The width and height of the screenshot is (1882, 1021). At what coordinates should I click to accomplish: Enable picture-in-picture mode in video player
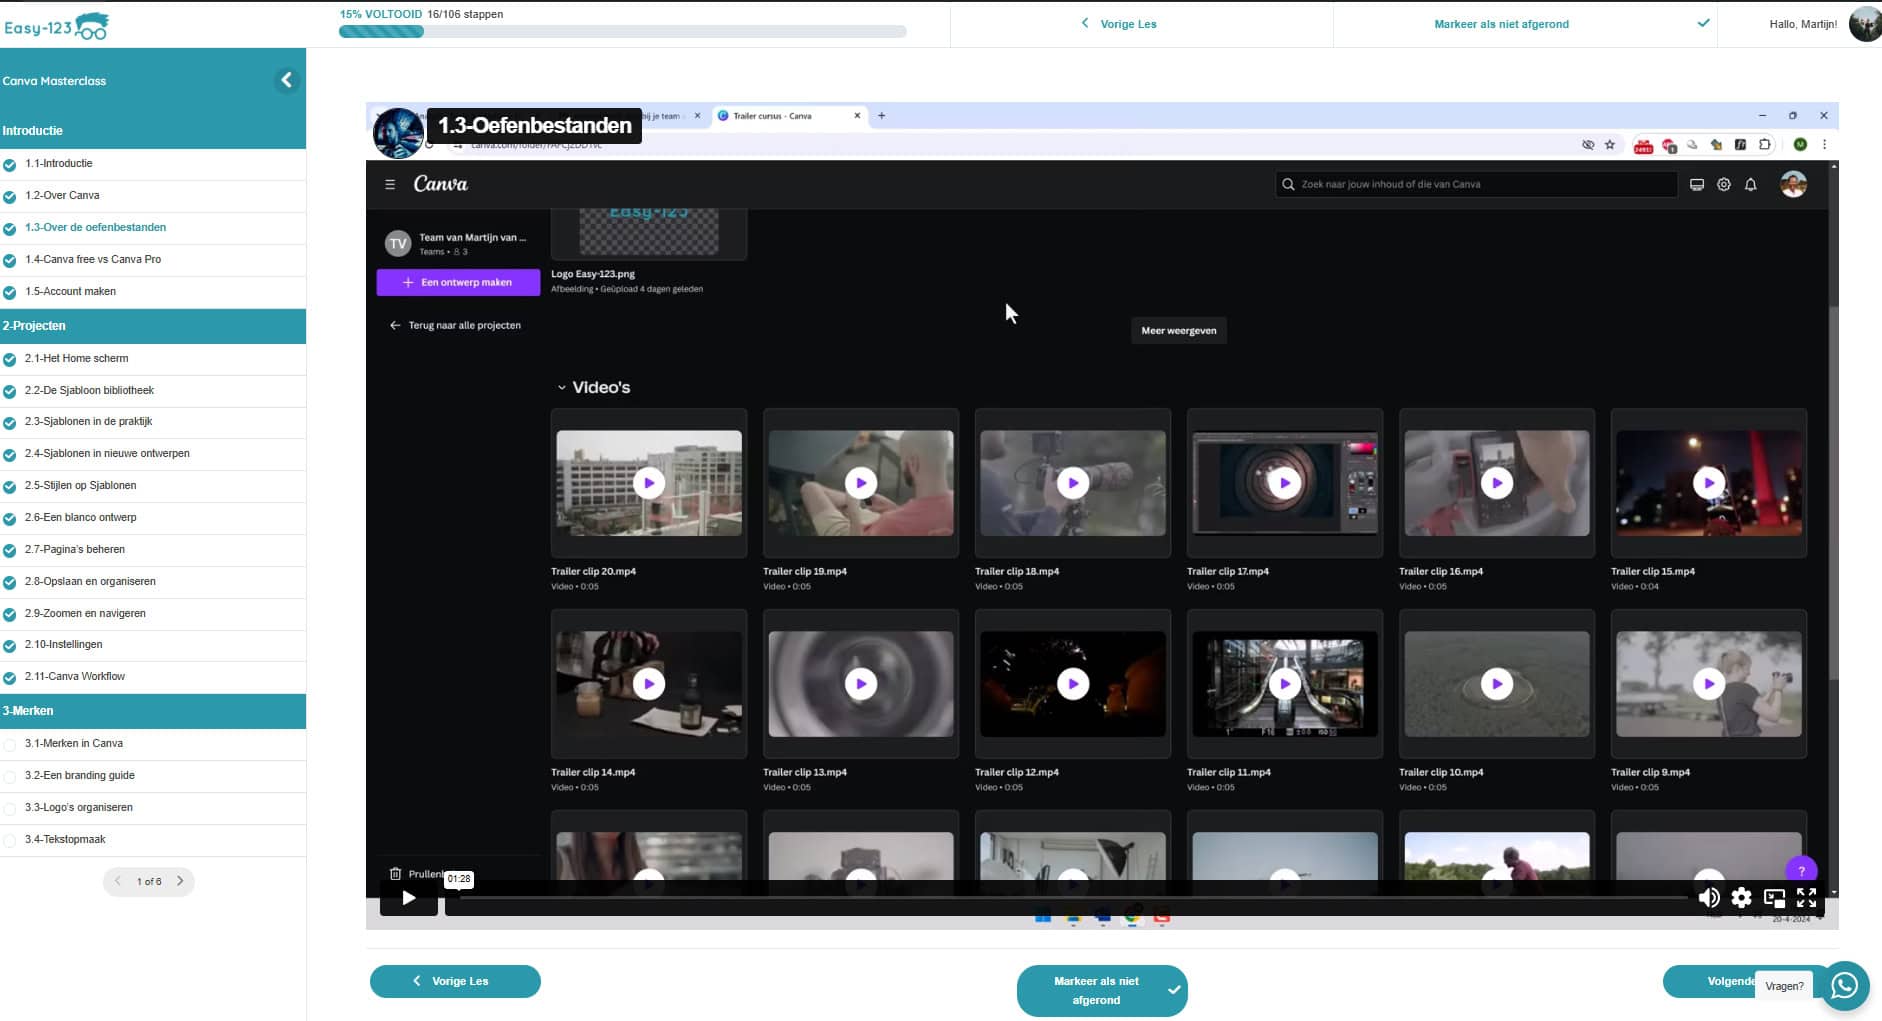[x=1774, y=898]
